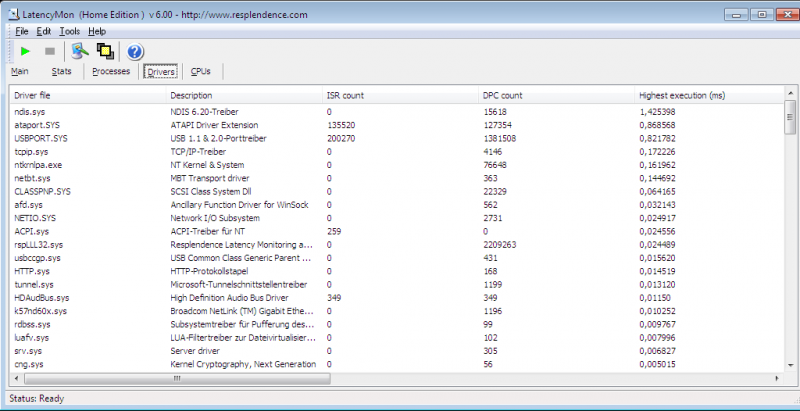The width and height of the screenshot is (800, 411).
Task: Switch to the Stats tab
Action: point(61,72)
